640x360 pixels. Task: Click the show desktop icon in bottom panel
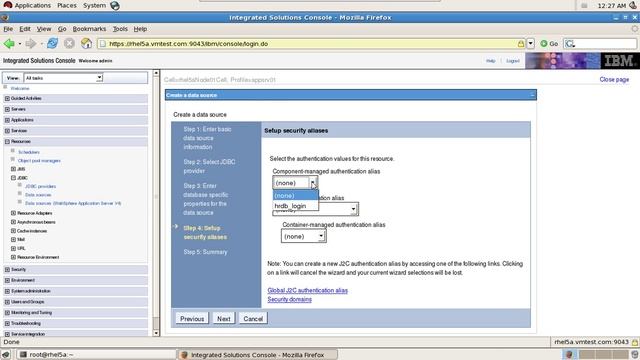pos(6,354)
